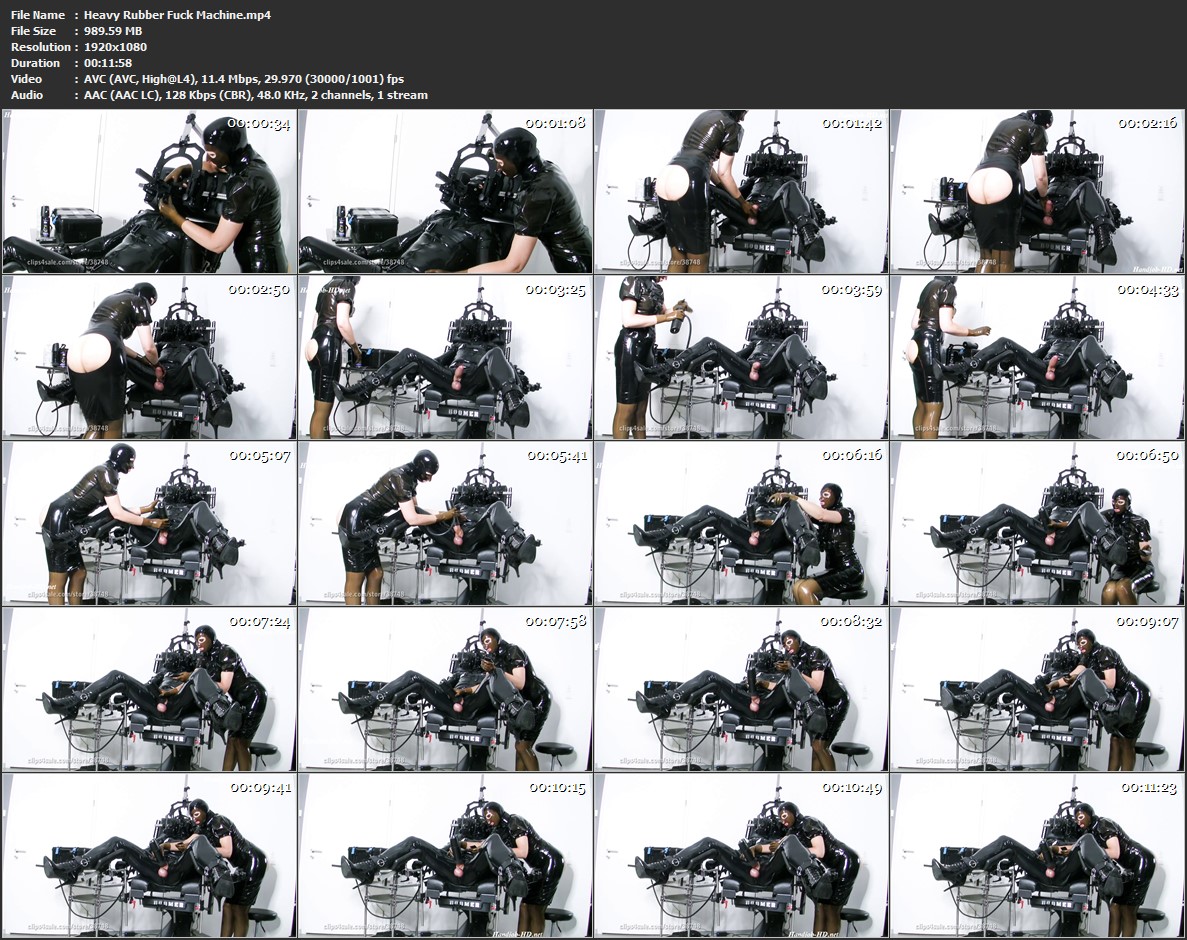Click the last frame timestamped 00:11:23
1187x940 pixels.
coord(1037,854)
